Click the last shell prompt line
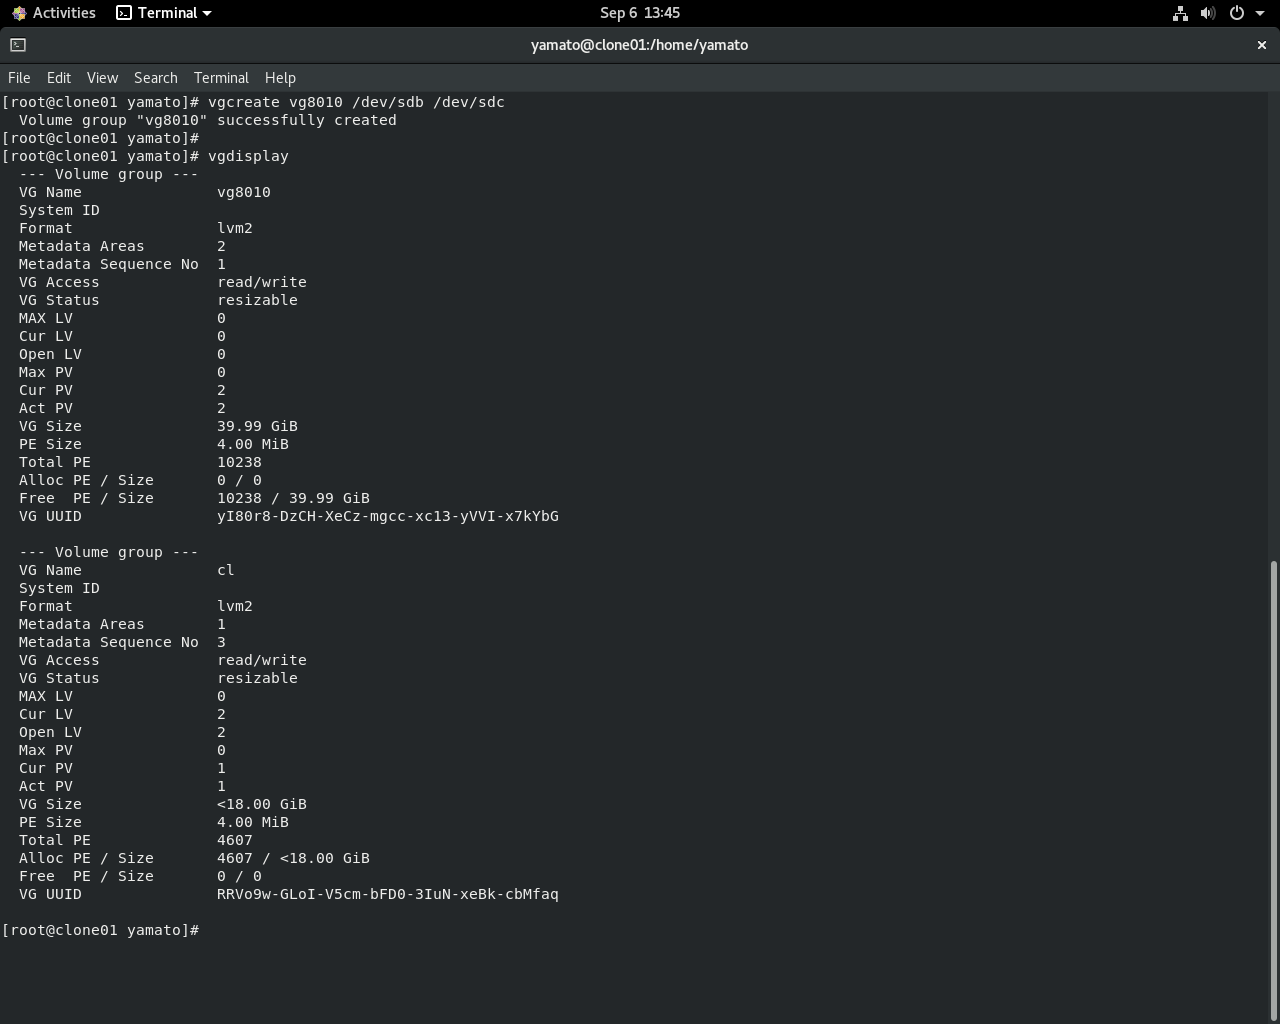Viewport: 1280px width, 1024px height. pos(101,930)
